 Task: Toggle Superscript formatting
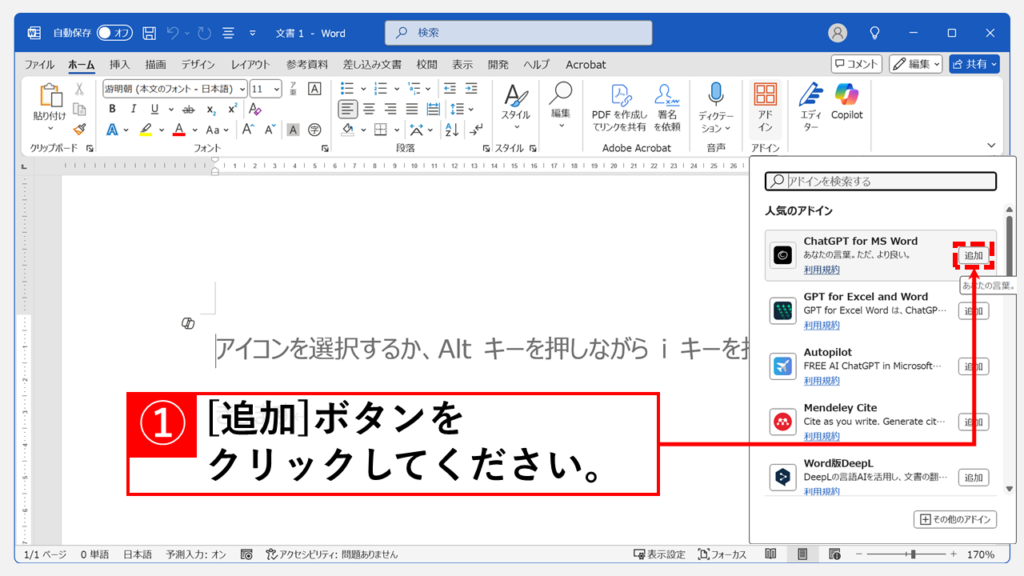coord(232,109)
